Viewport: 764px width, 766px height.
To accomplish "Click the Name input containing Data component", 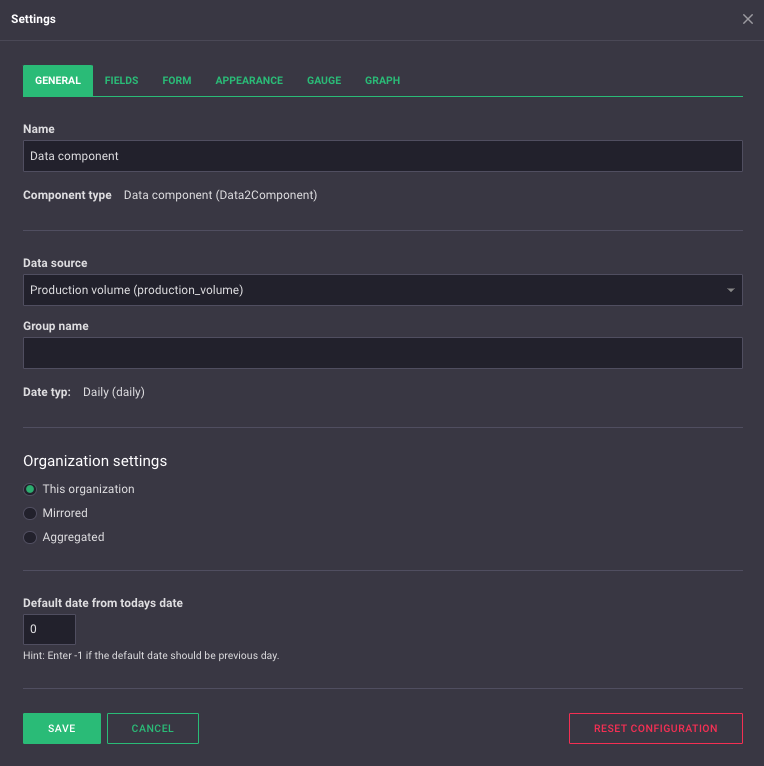I will point(382,156).
